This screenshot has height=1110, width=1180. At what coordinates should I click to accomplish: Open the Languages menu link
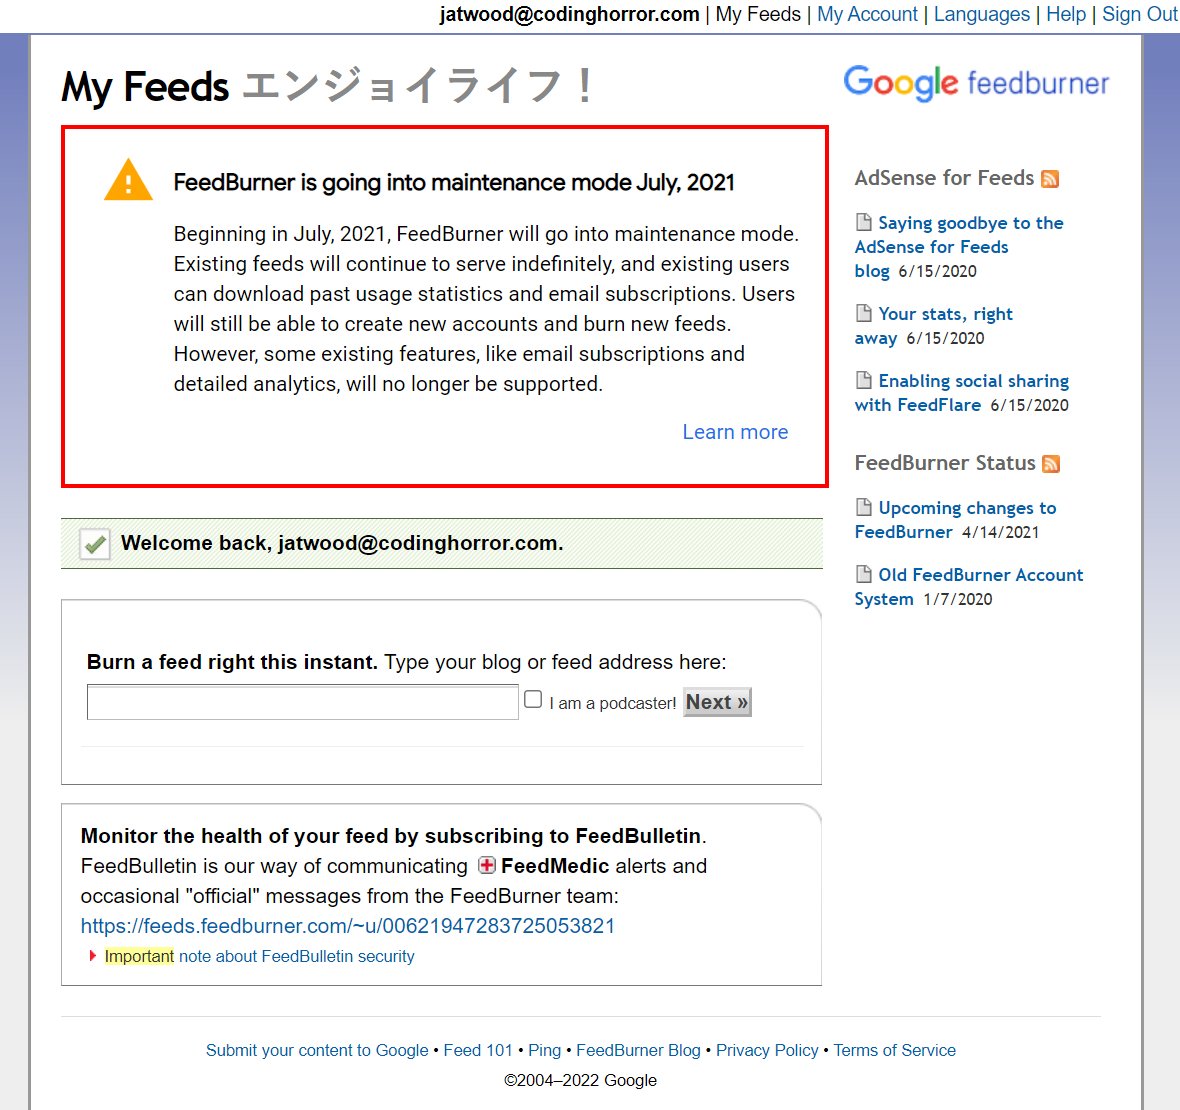tap(981, 14)
